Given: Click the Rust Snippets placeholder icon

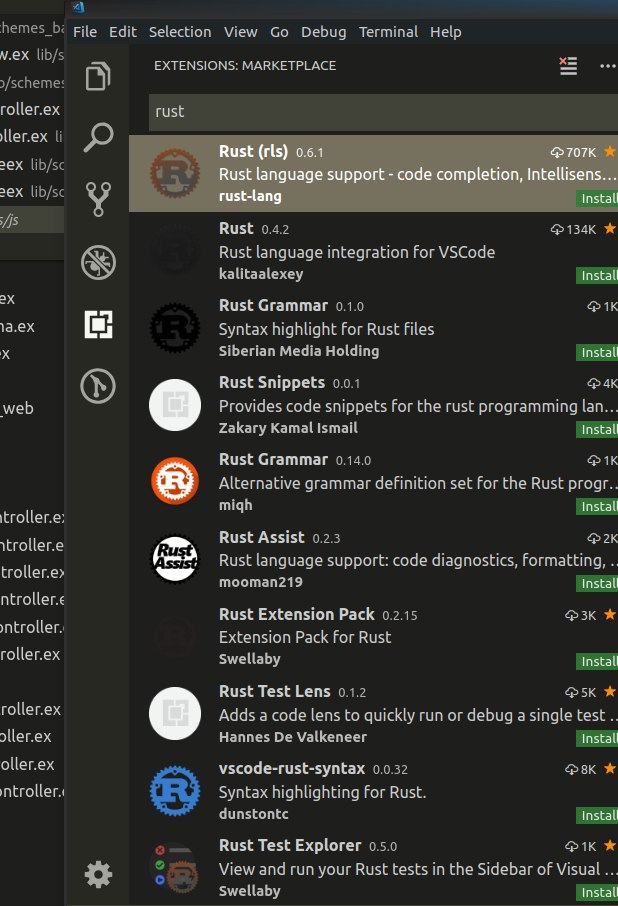Looking at the screenshot, I should point(175,405).
